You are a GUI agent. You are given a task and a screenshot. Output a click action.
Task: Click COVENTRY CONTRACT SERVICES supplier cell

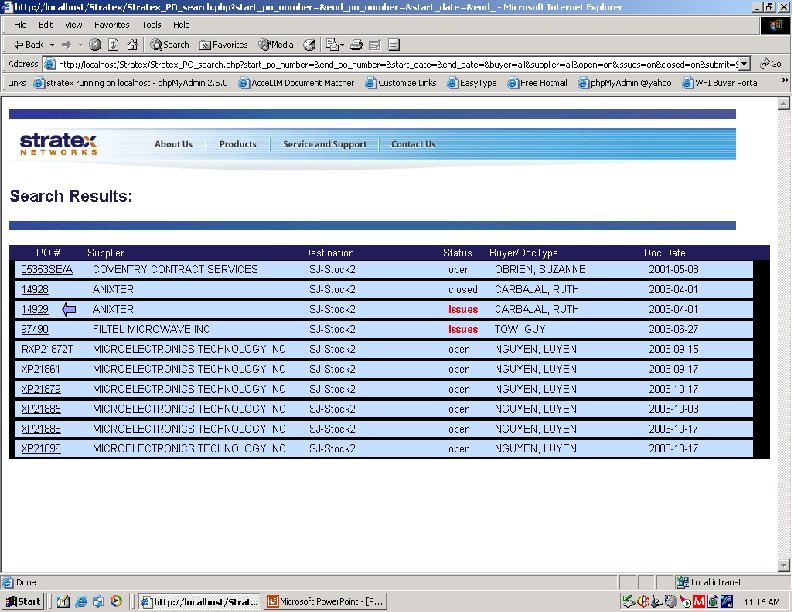[175, 269]
